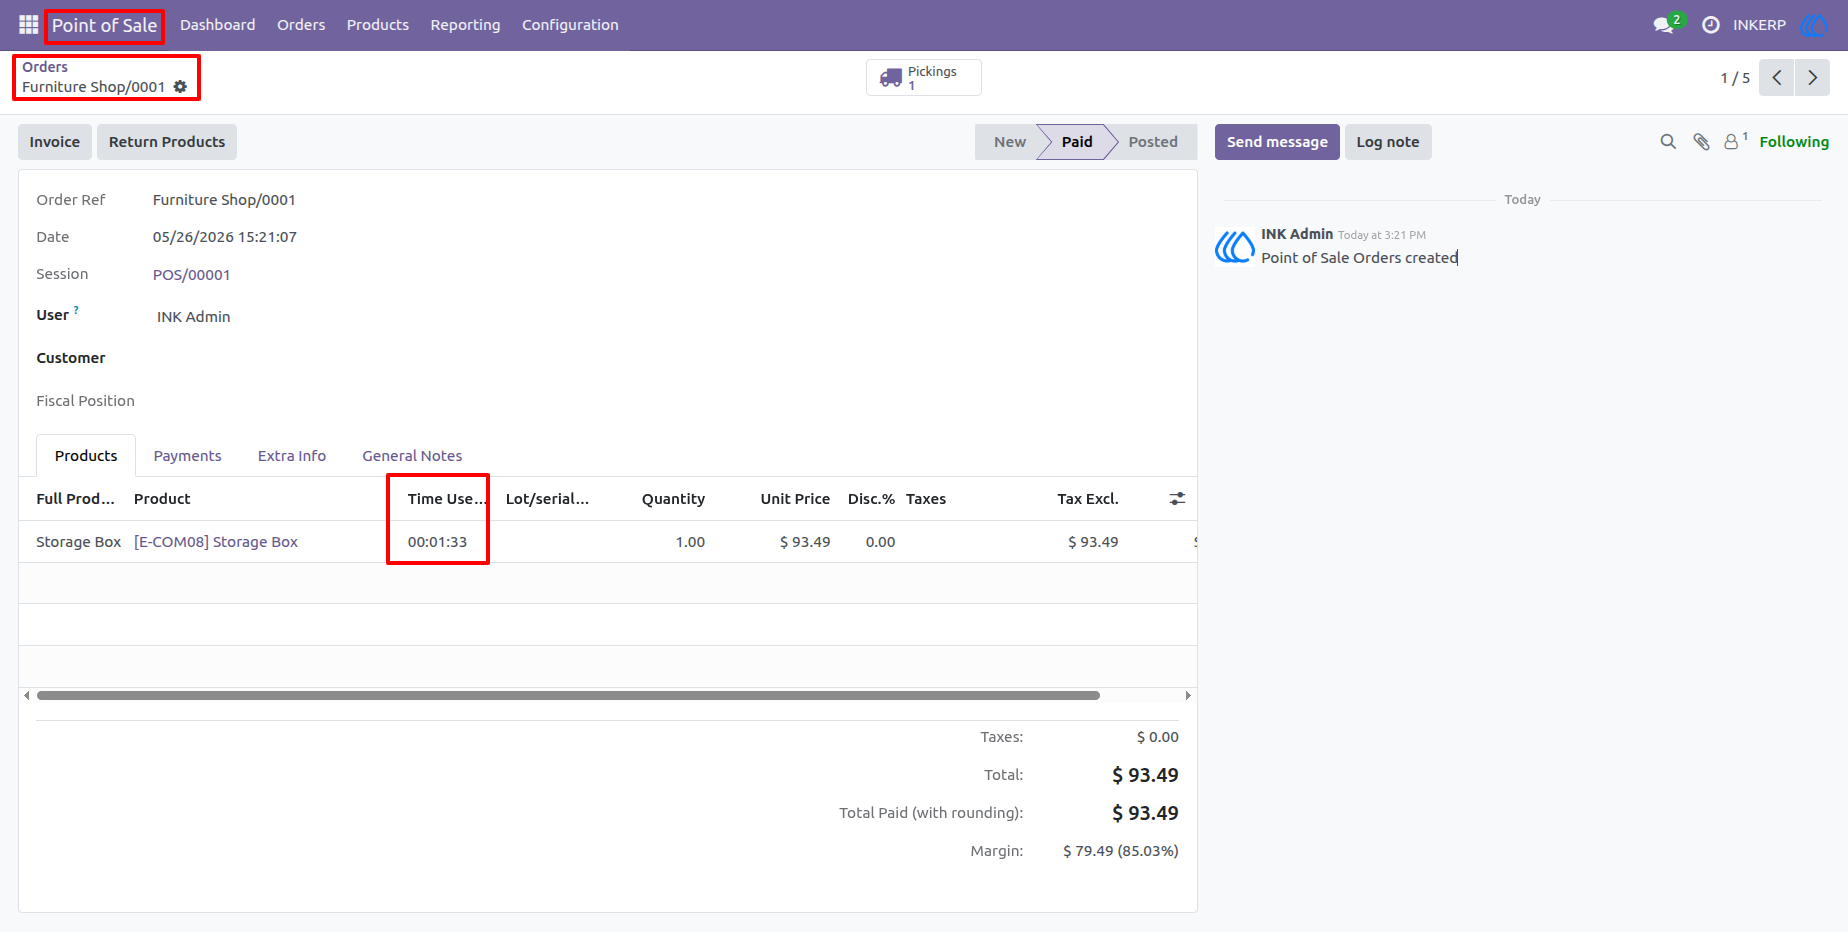The height and width of the screenshot is (932, 1848).
Task: Open the [E-COM08] Storage Box product link
Action: click(x=216, y=542)
